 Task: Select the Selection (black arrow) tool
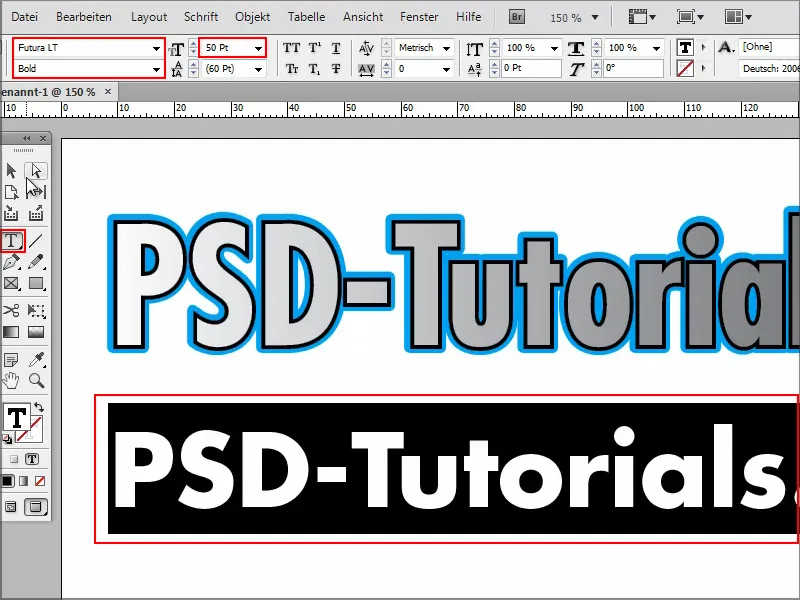[x=11, y=170]
